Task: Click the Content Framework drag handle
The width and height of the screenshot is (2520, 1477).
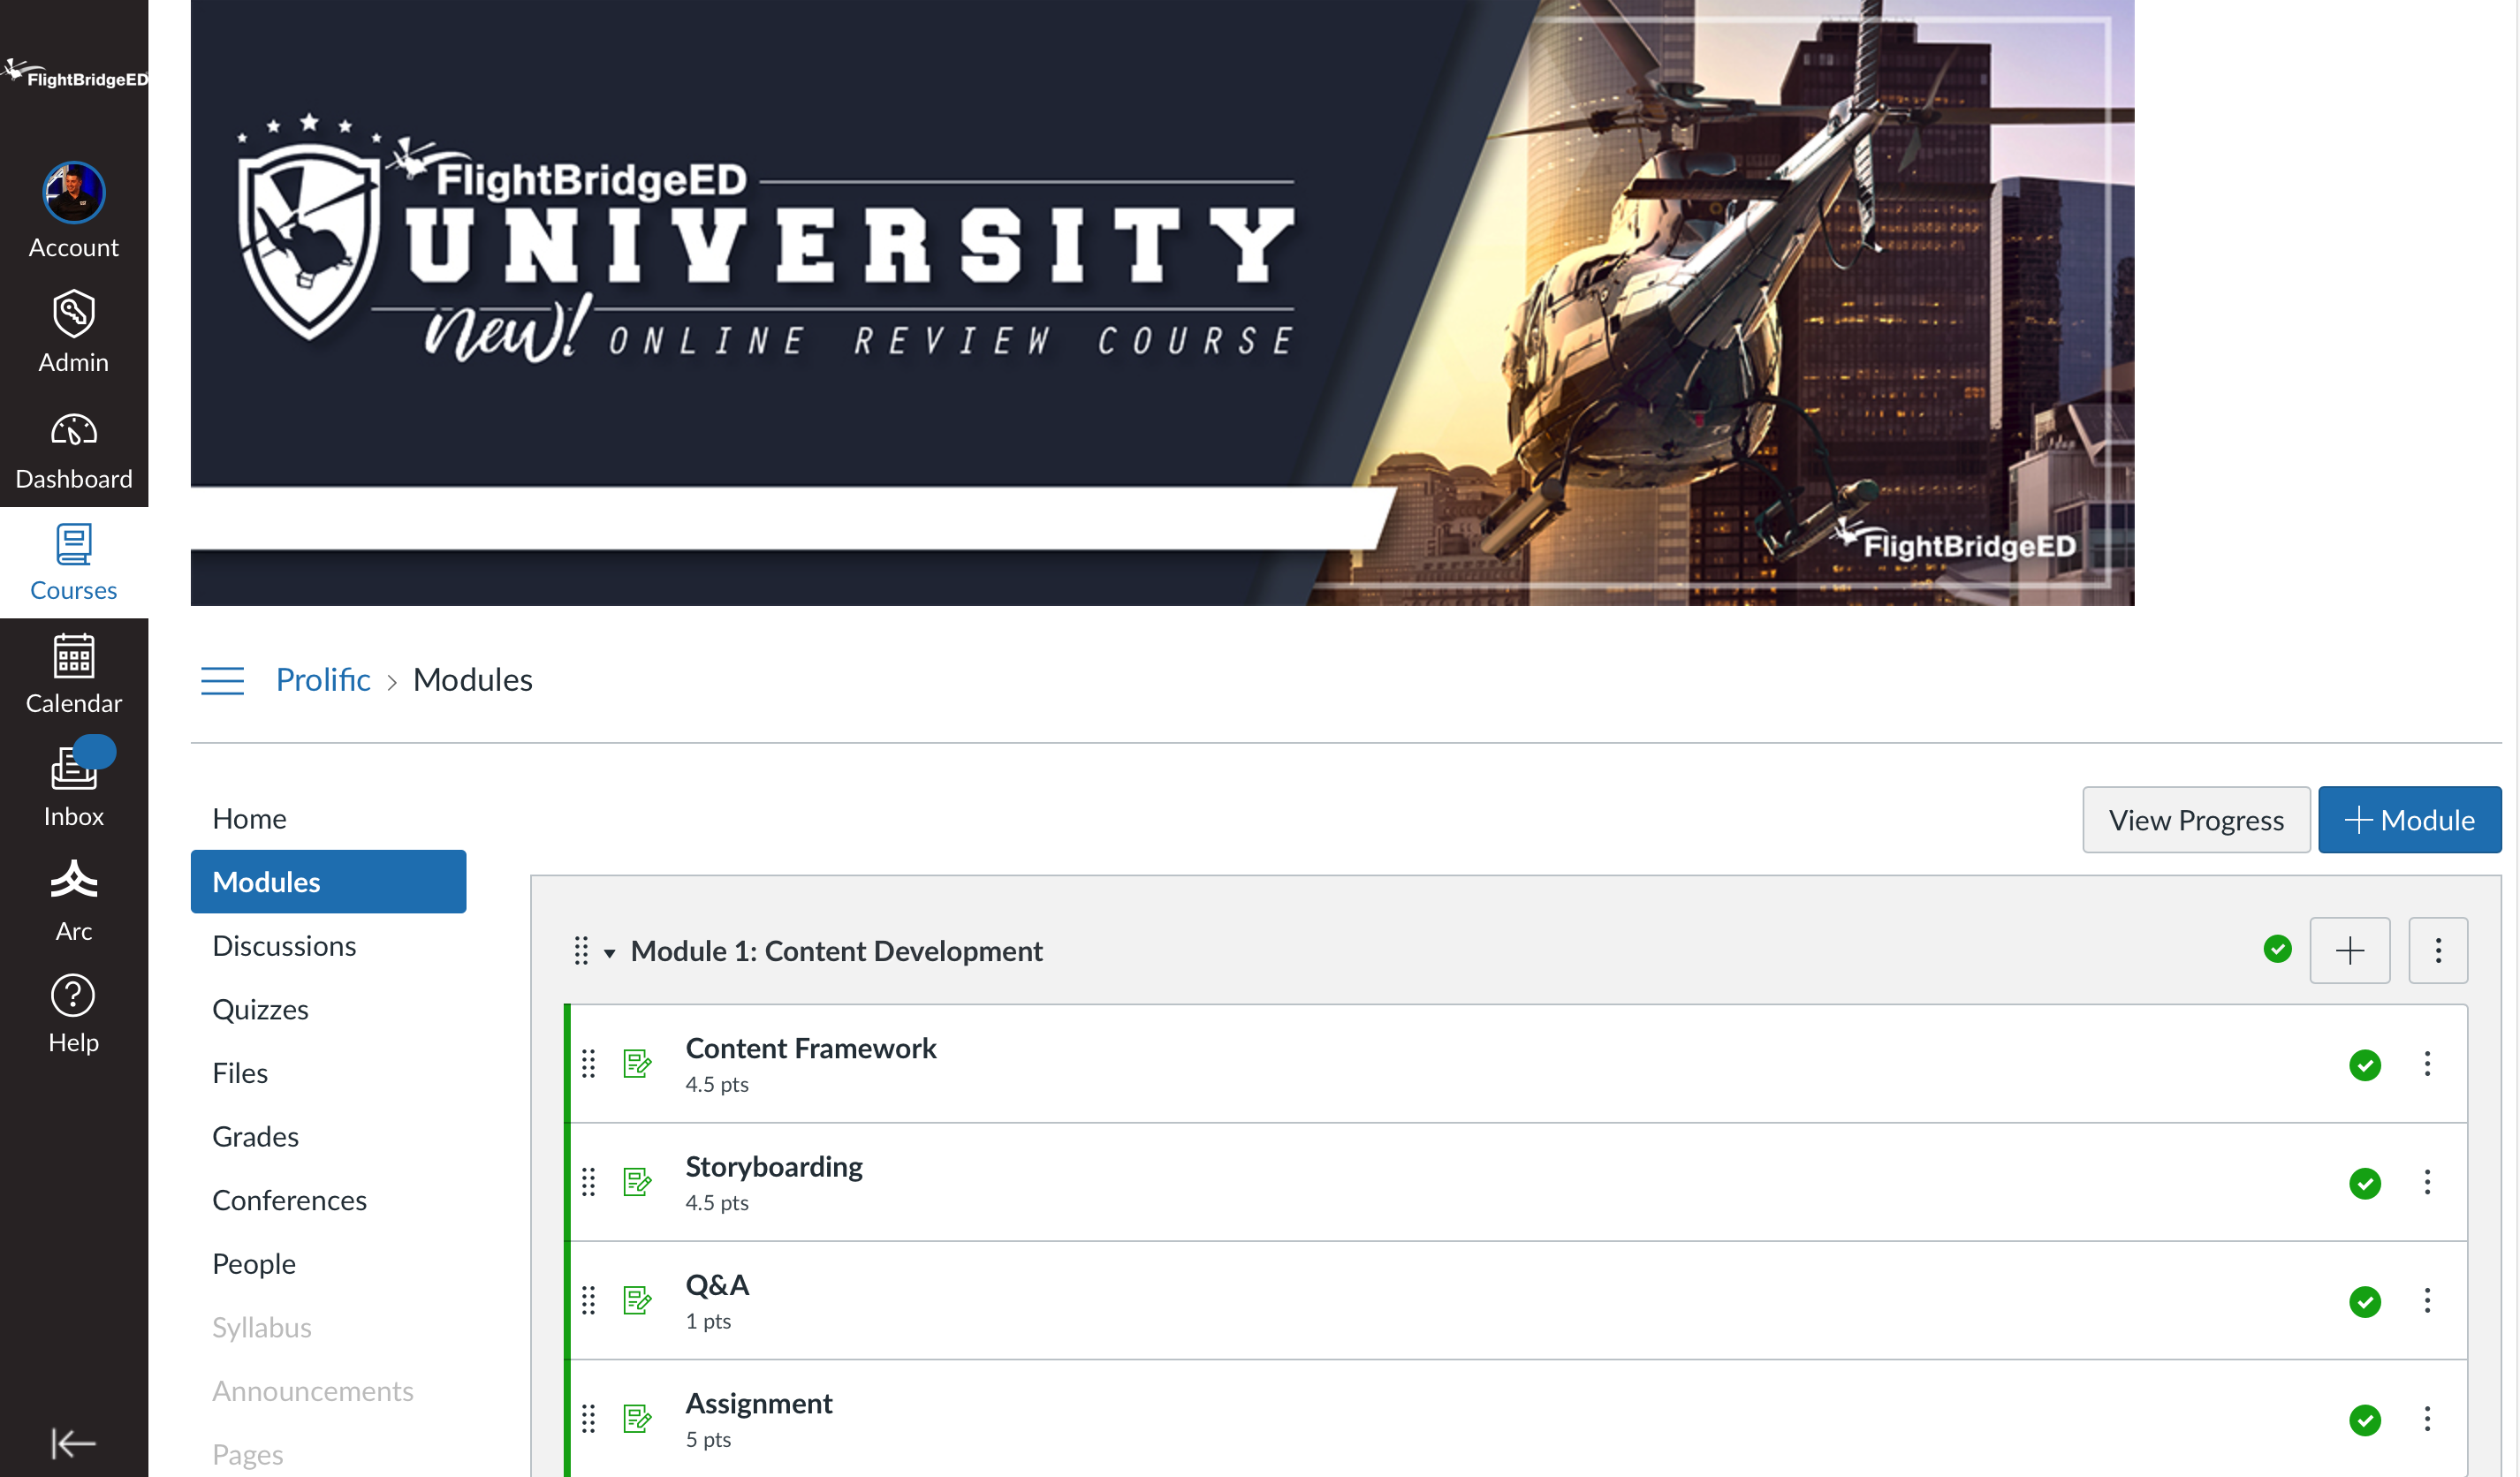Action: (588, 1064)
